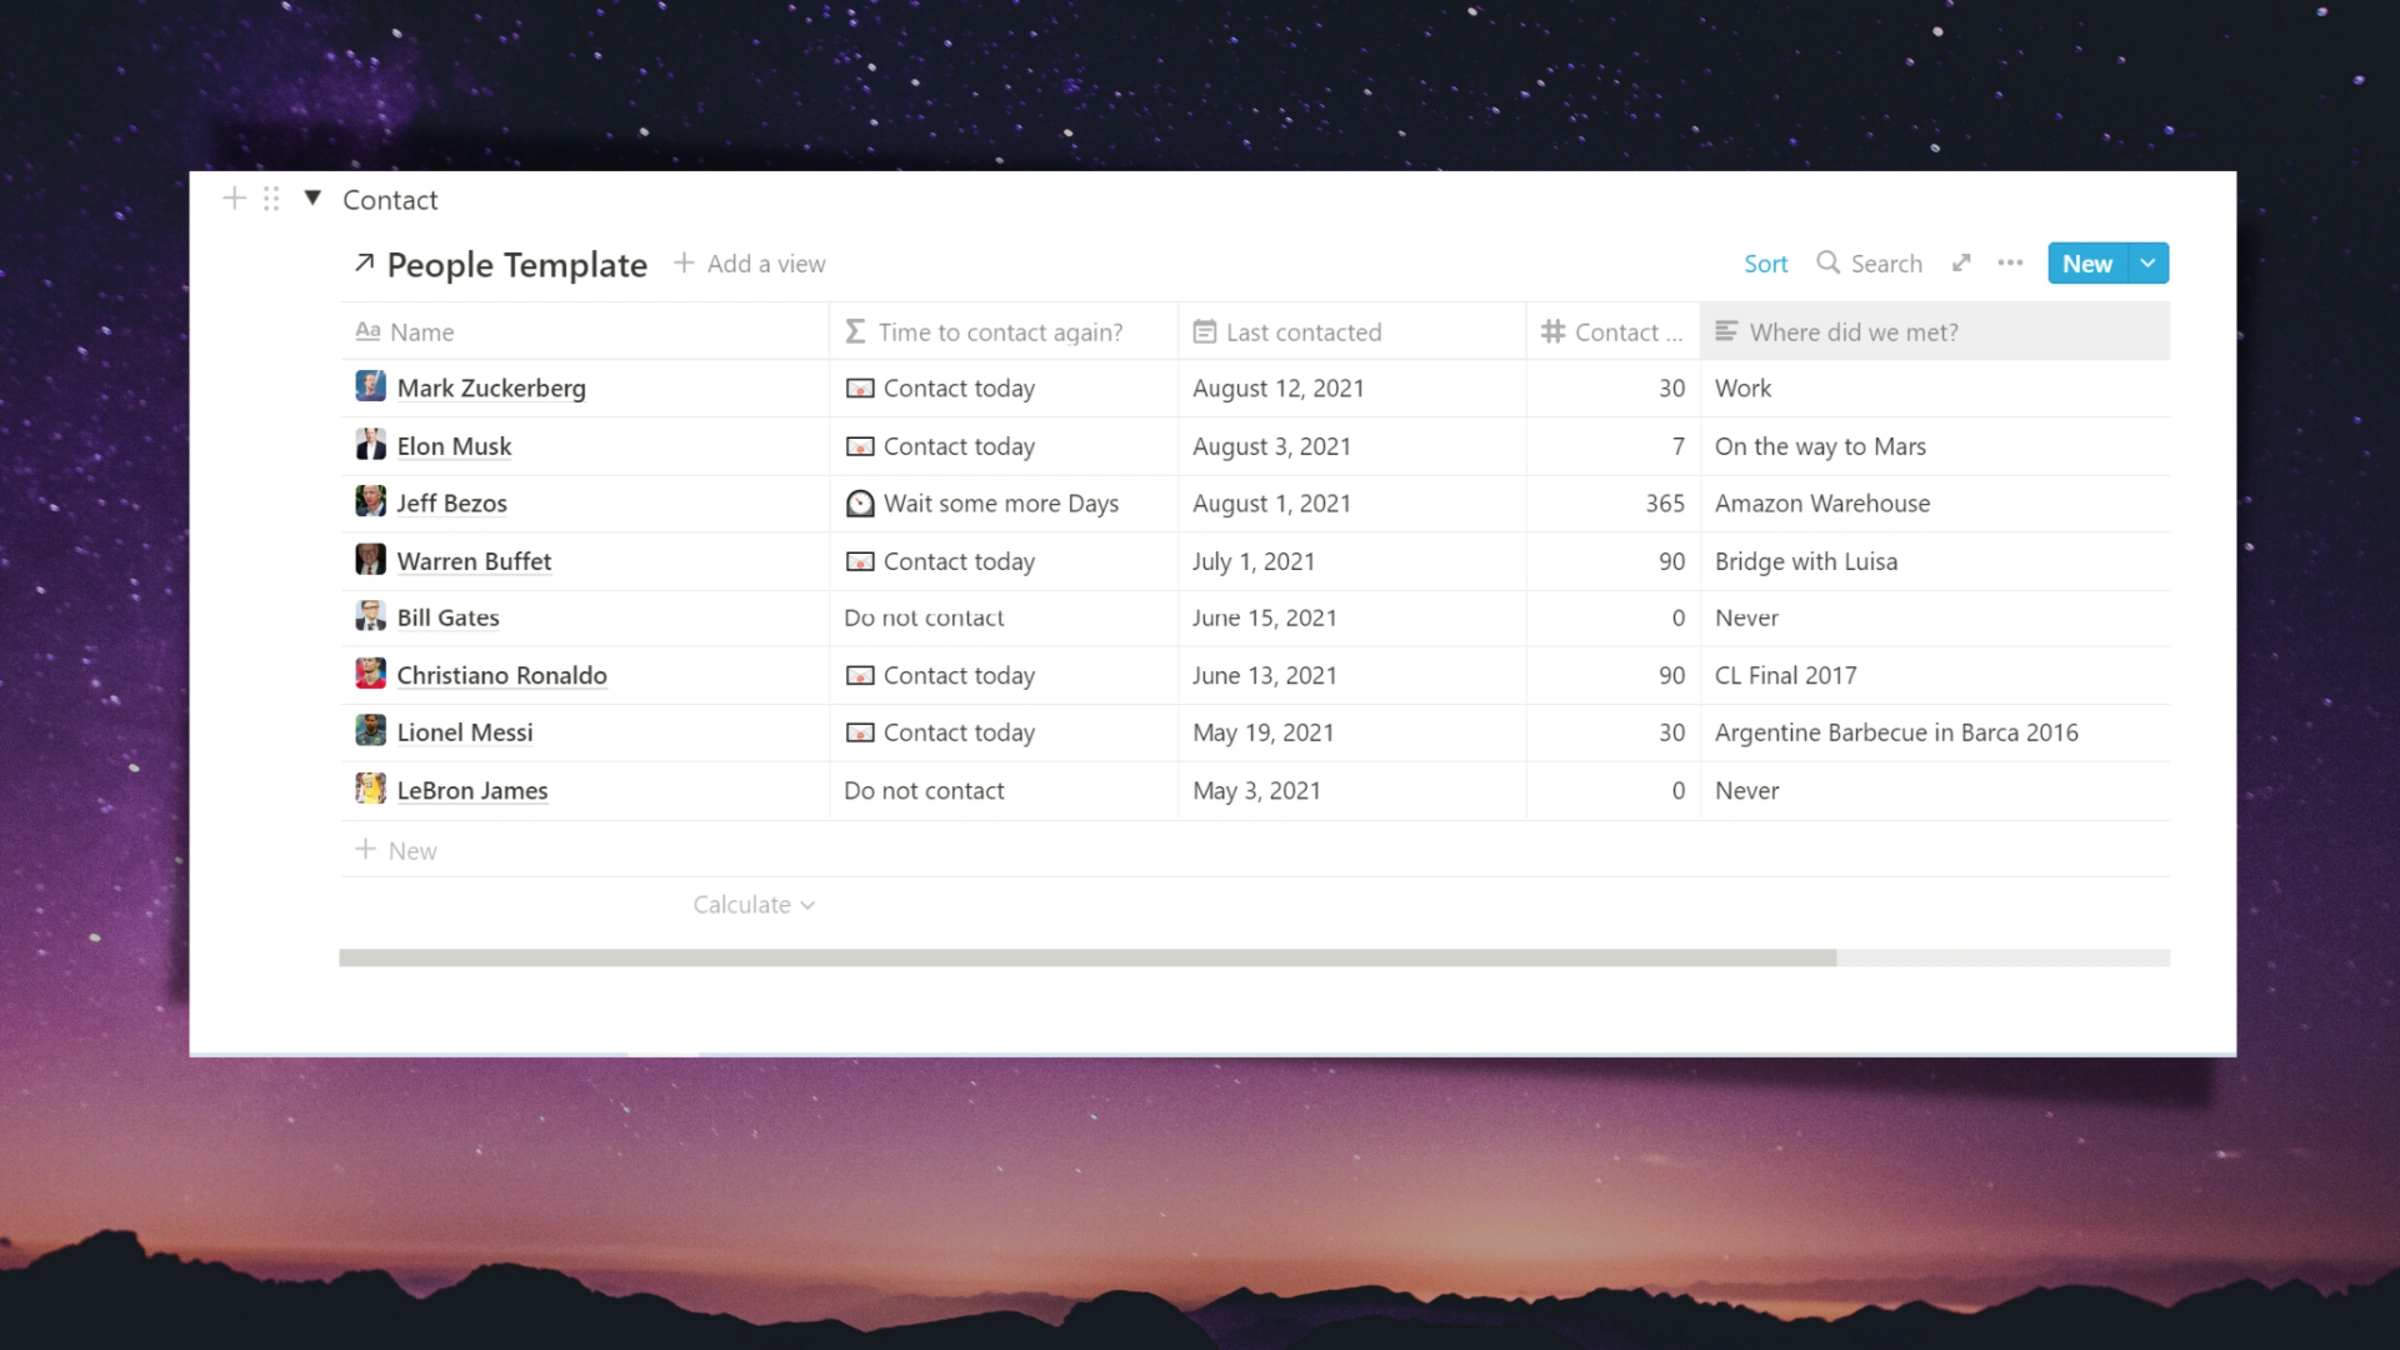The height and width of the screenshot is (1350, 2400).
Task: Click the Σ formula icon in Time to contact column
Action: (854, 331)
